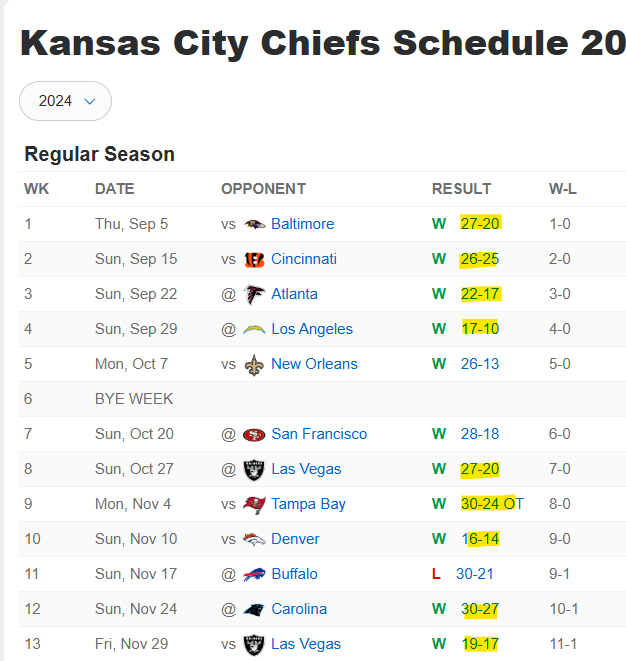Click the Tampa Bay Buccaneers flag logo

(254, 504)
